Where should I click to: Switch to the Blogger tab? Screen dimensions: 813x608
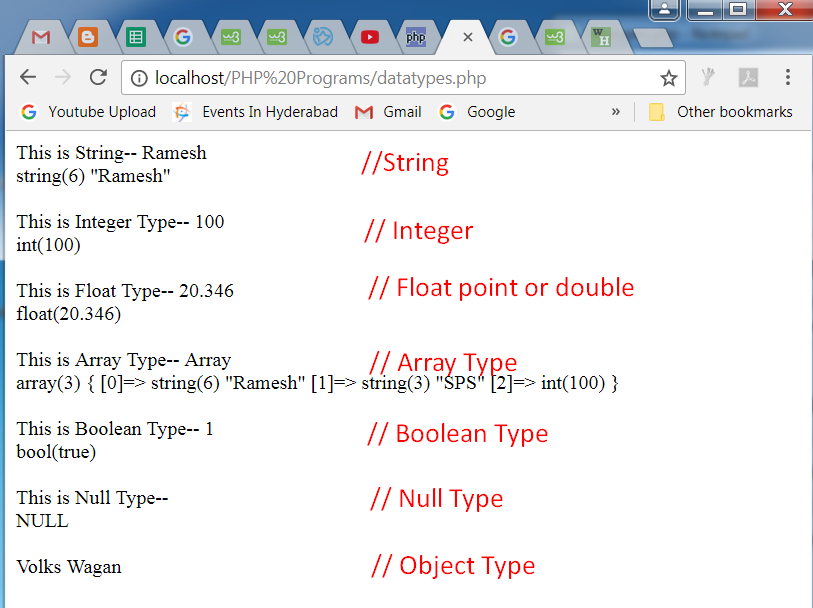[x=87, y=35]
